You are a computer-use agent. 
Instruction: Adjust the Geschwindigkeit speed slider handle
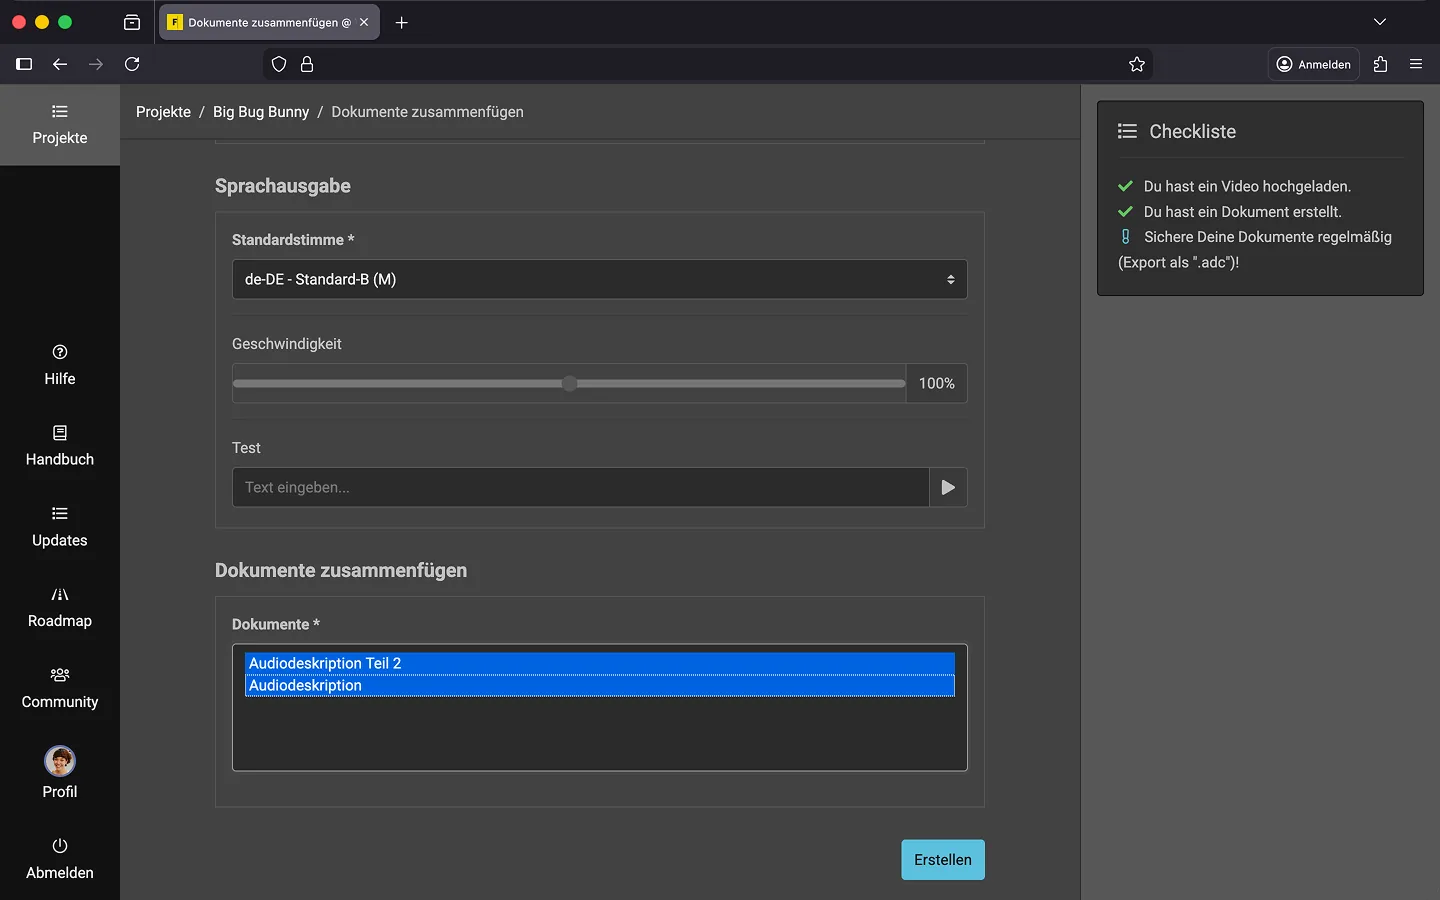click(x=570, y=383)
